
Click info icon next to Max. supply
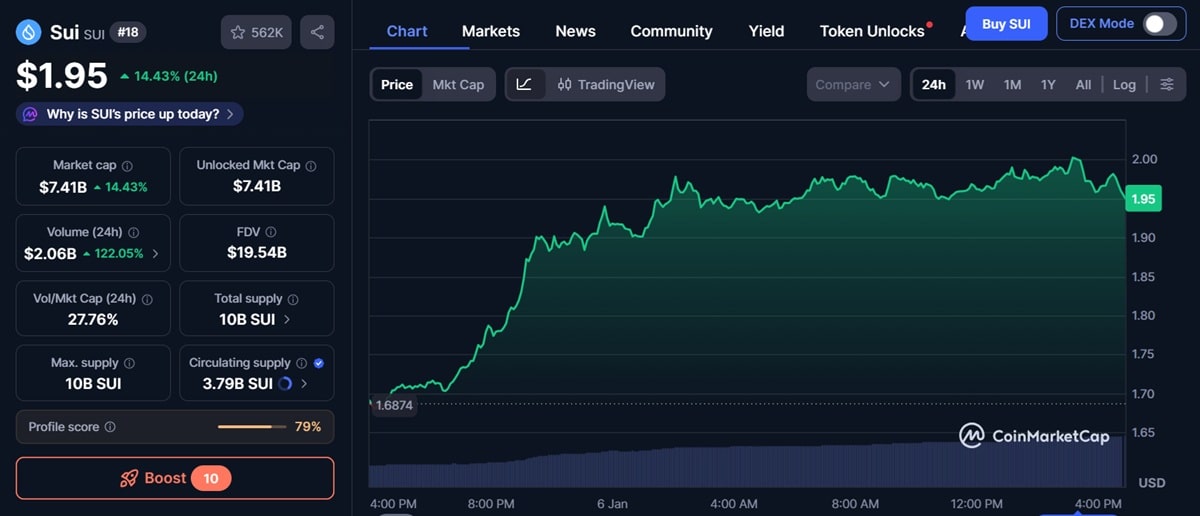pos(129,363)
